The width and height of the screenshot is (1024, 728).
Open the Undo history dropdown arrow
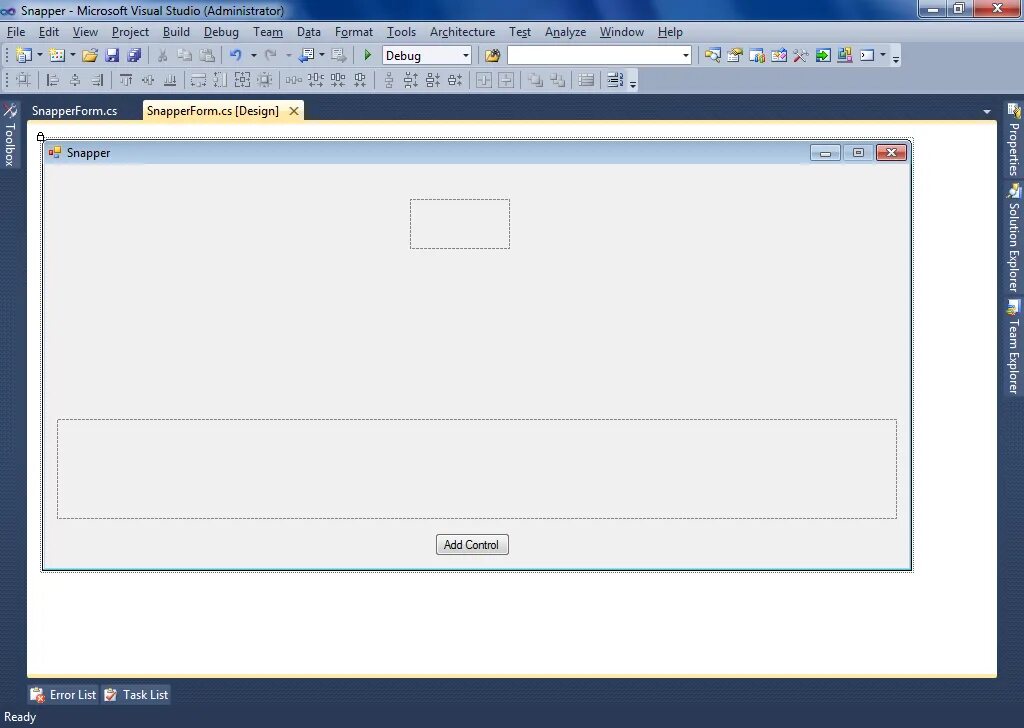(253, 55)
